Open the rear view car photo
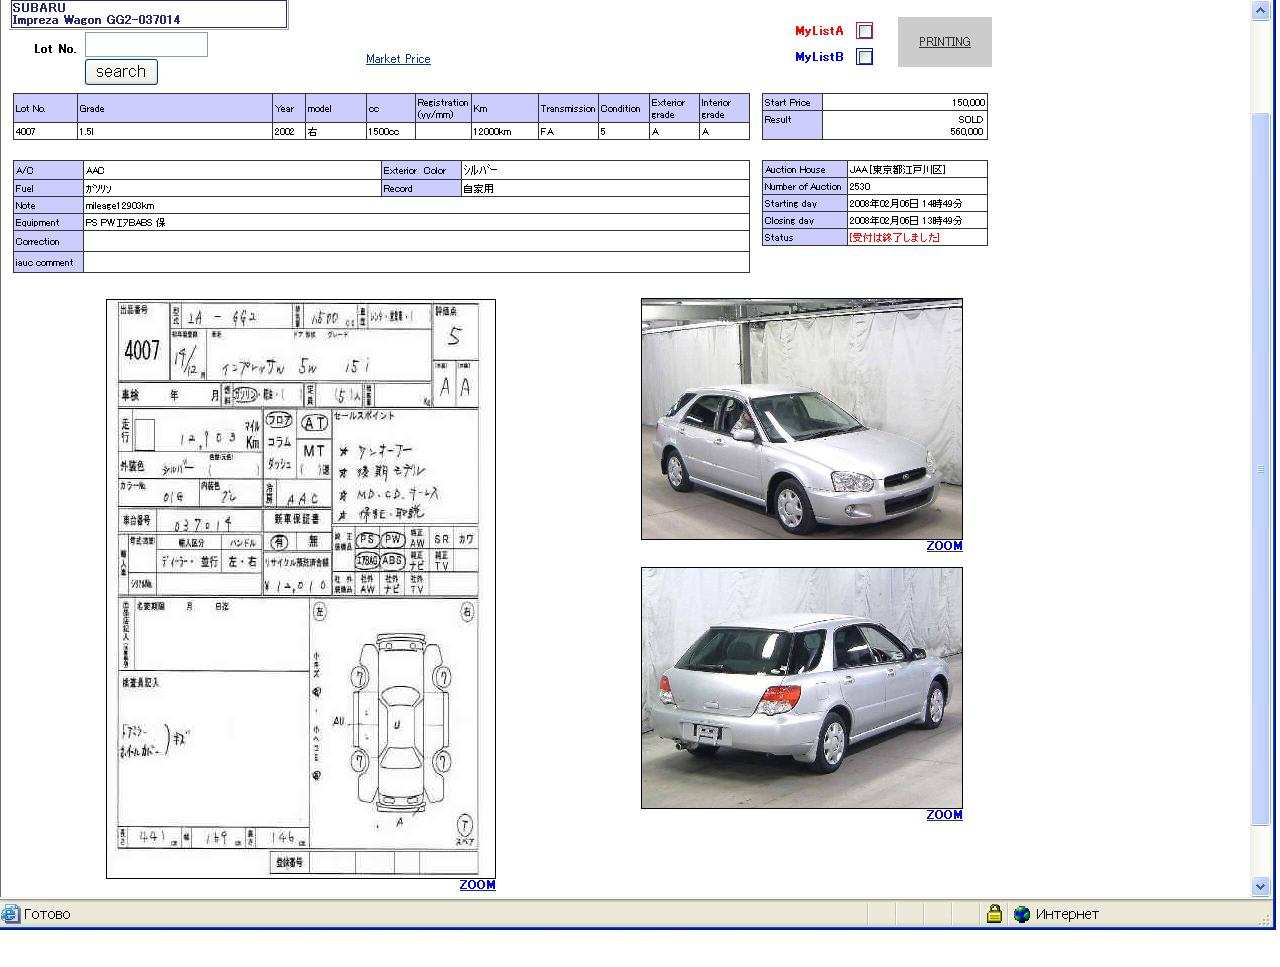Screen dimensions: 1280x967 (x=802, y=688)
